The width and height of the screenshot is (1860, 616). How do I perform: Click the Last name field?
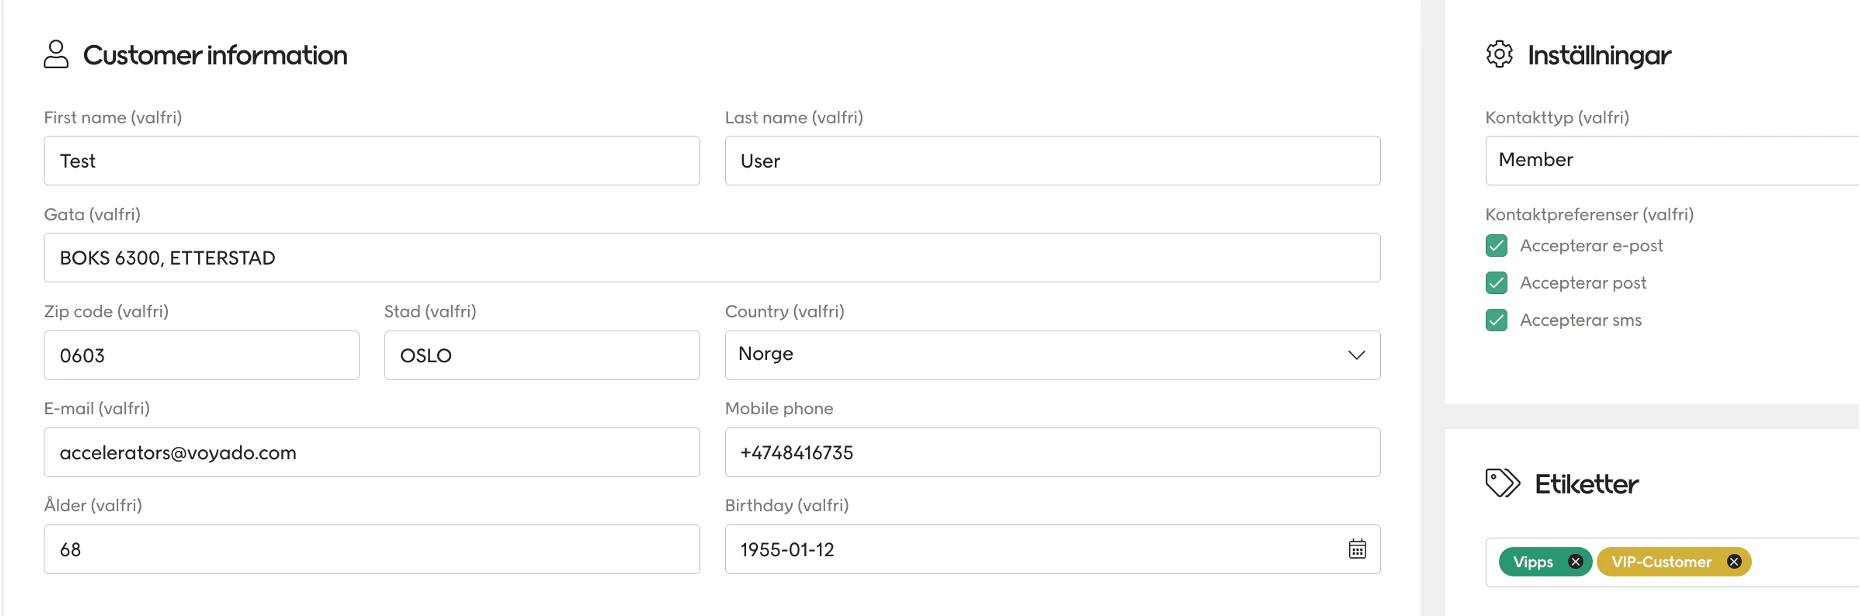pyautogui.click(x=1052, y=161)
